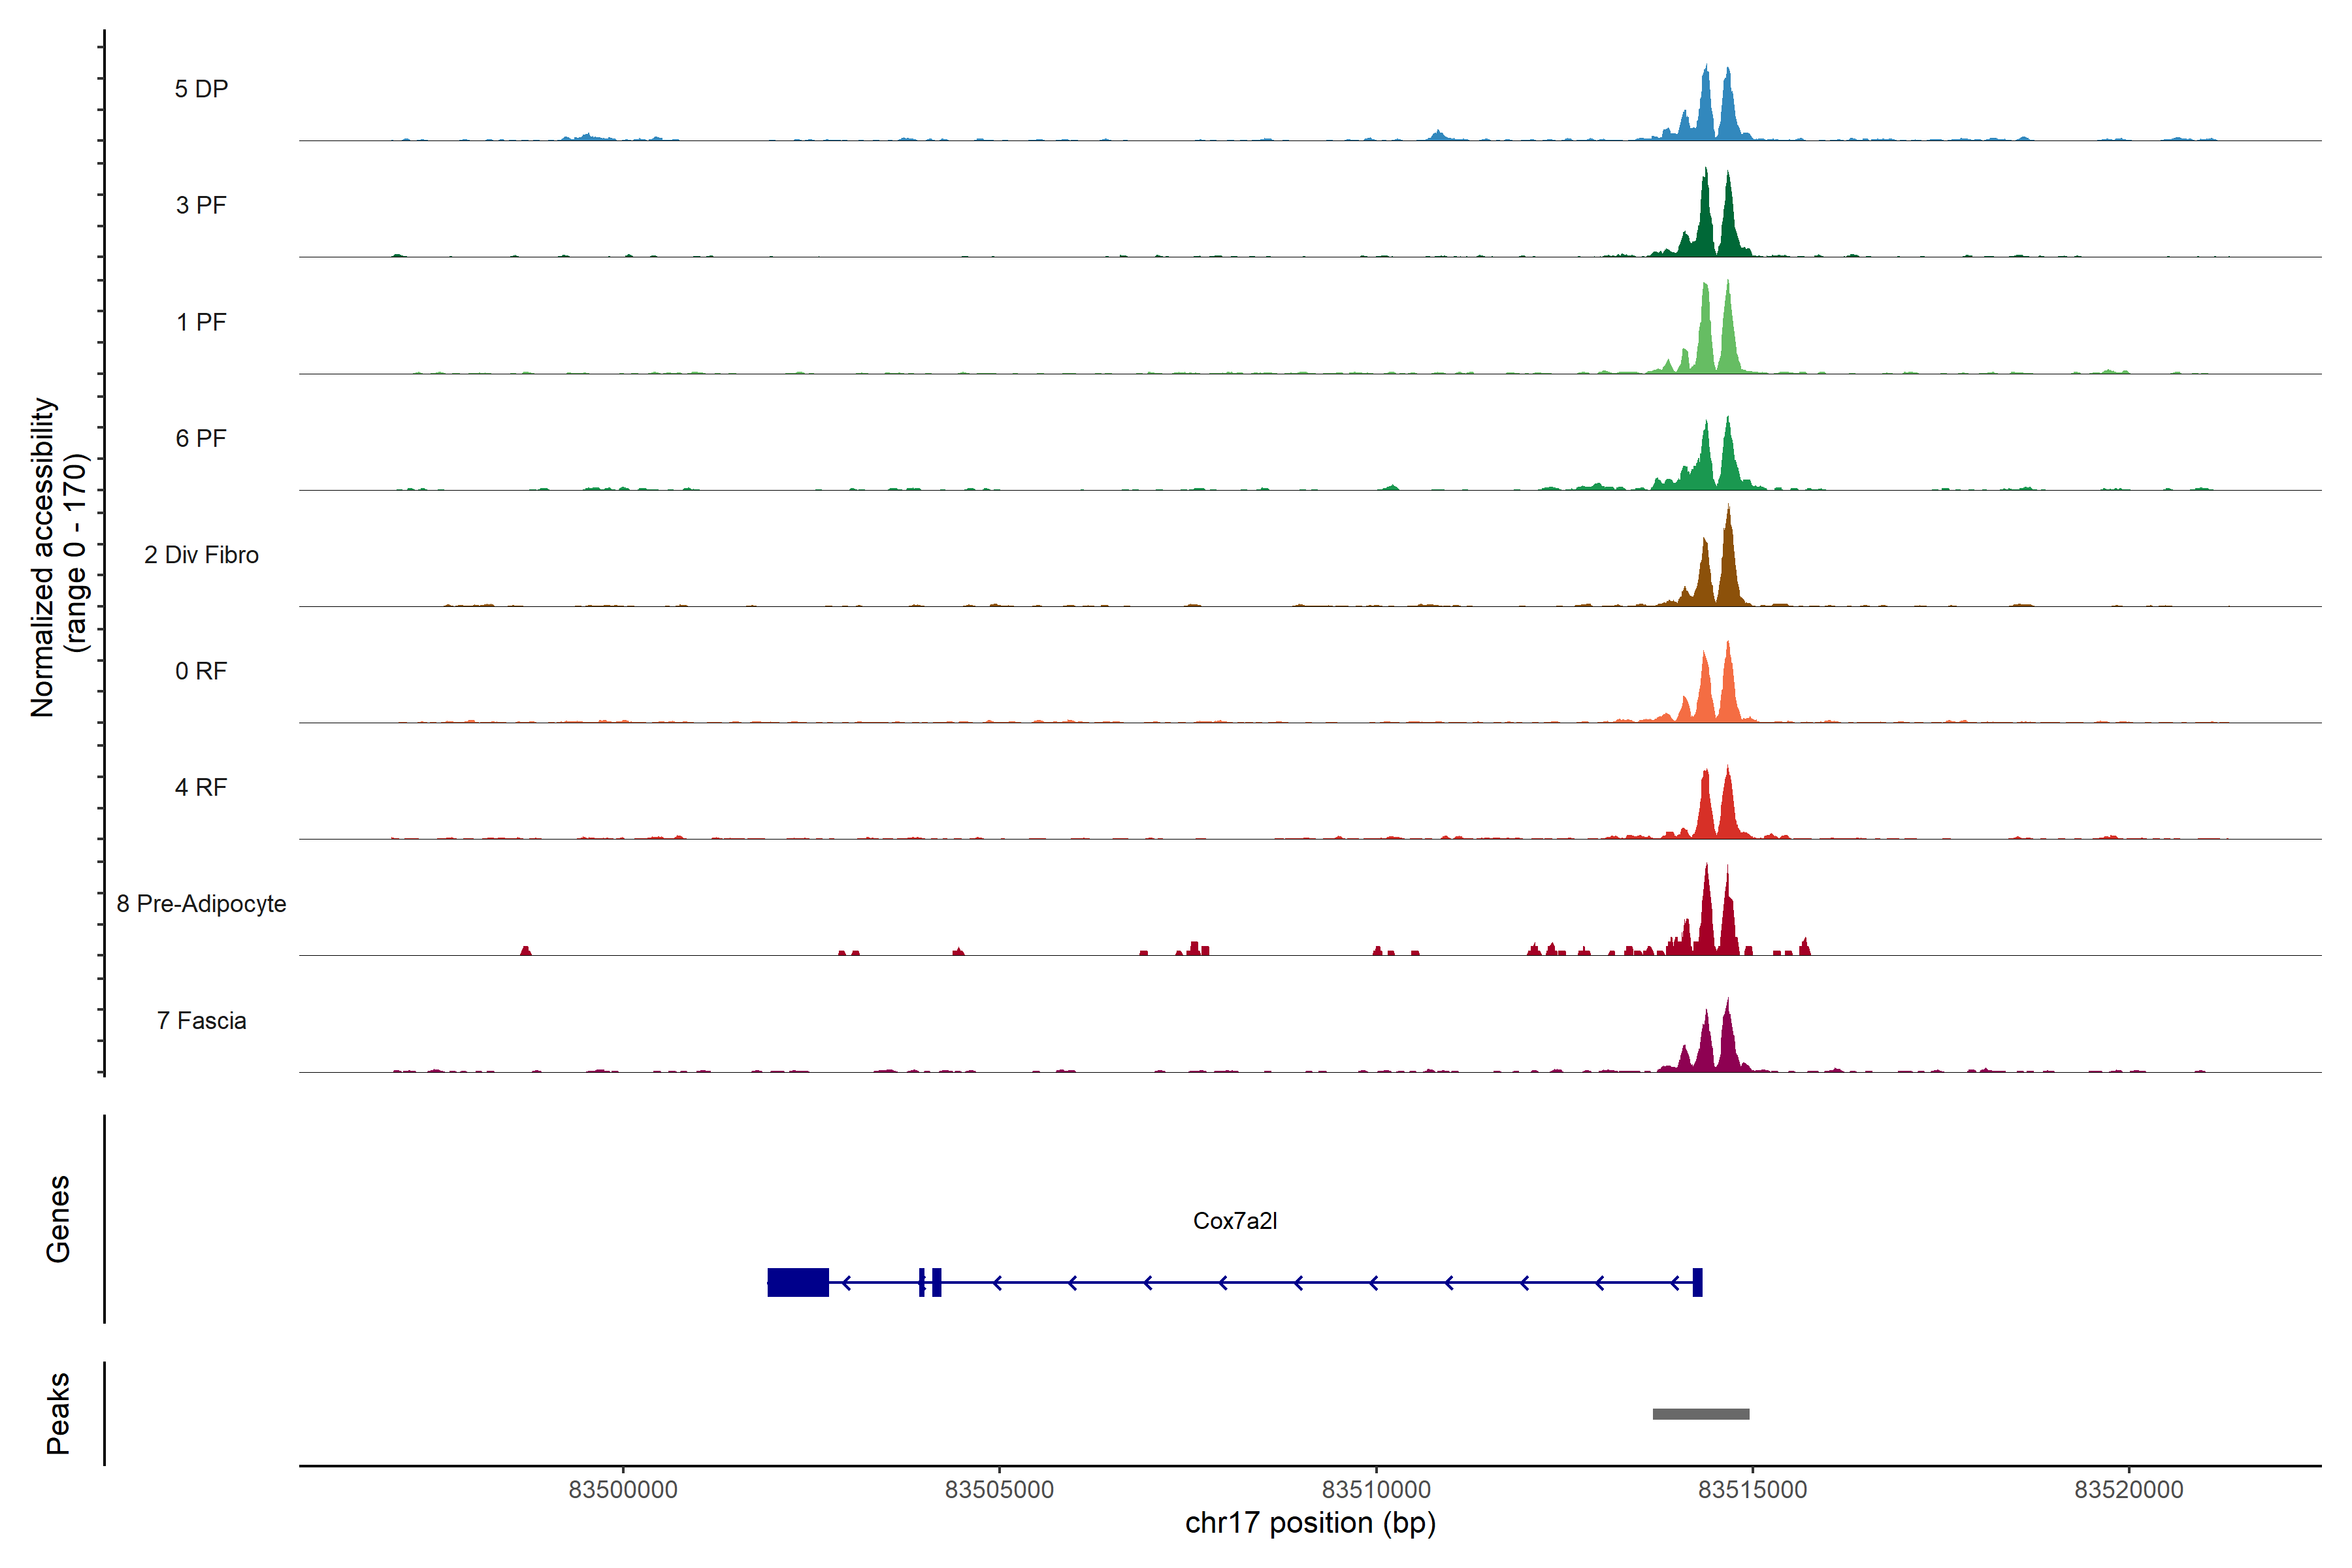Select the 6 PF track label
Screen dimensions: 2352x1568
coord(201,438)
